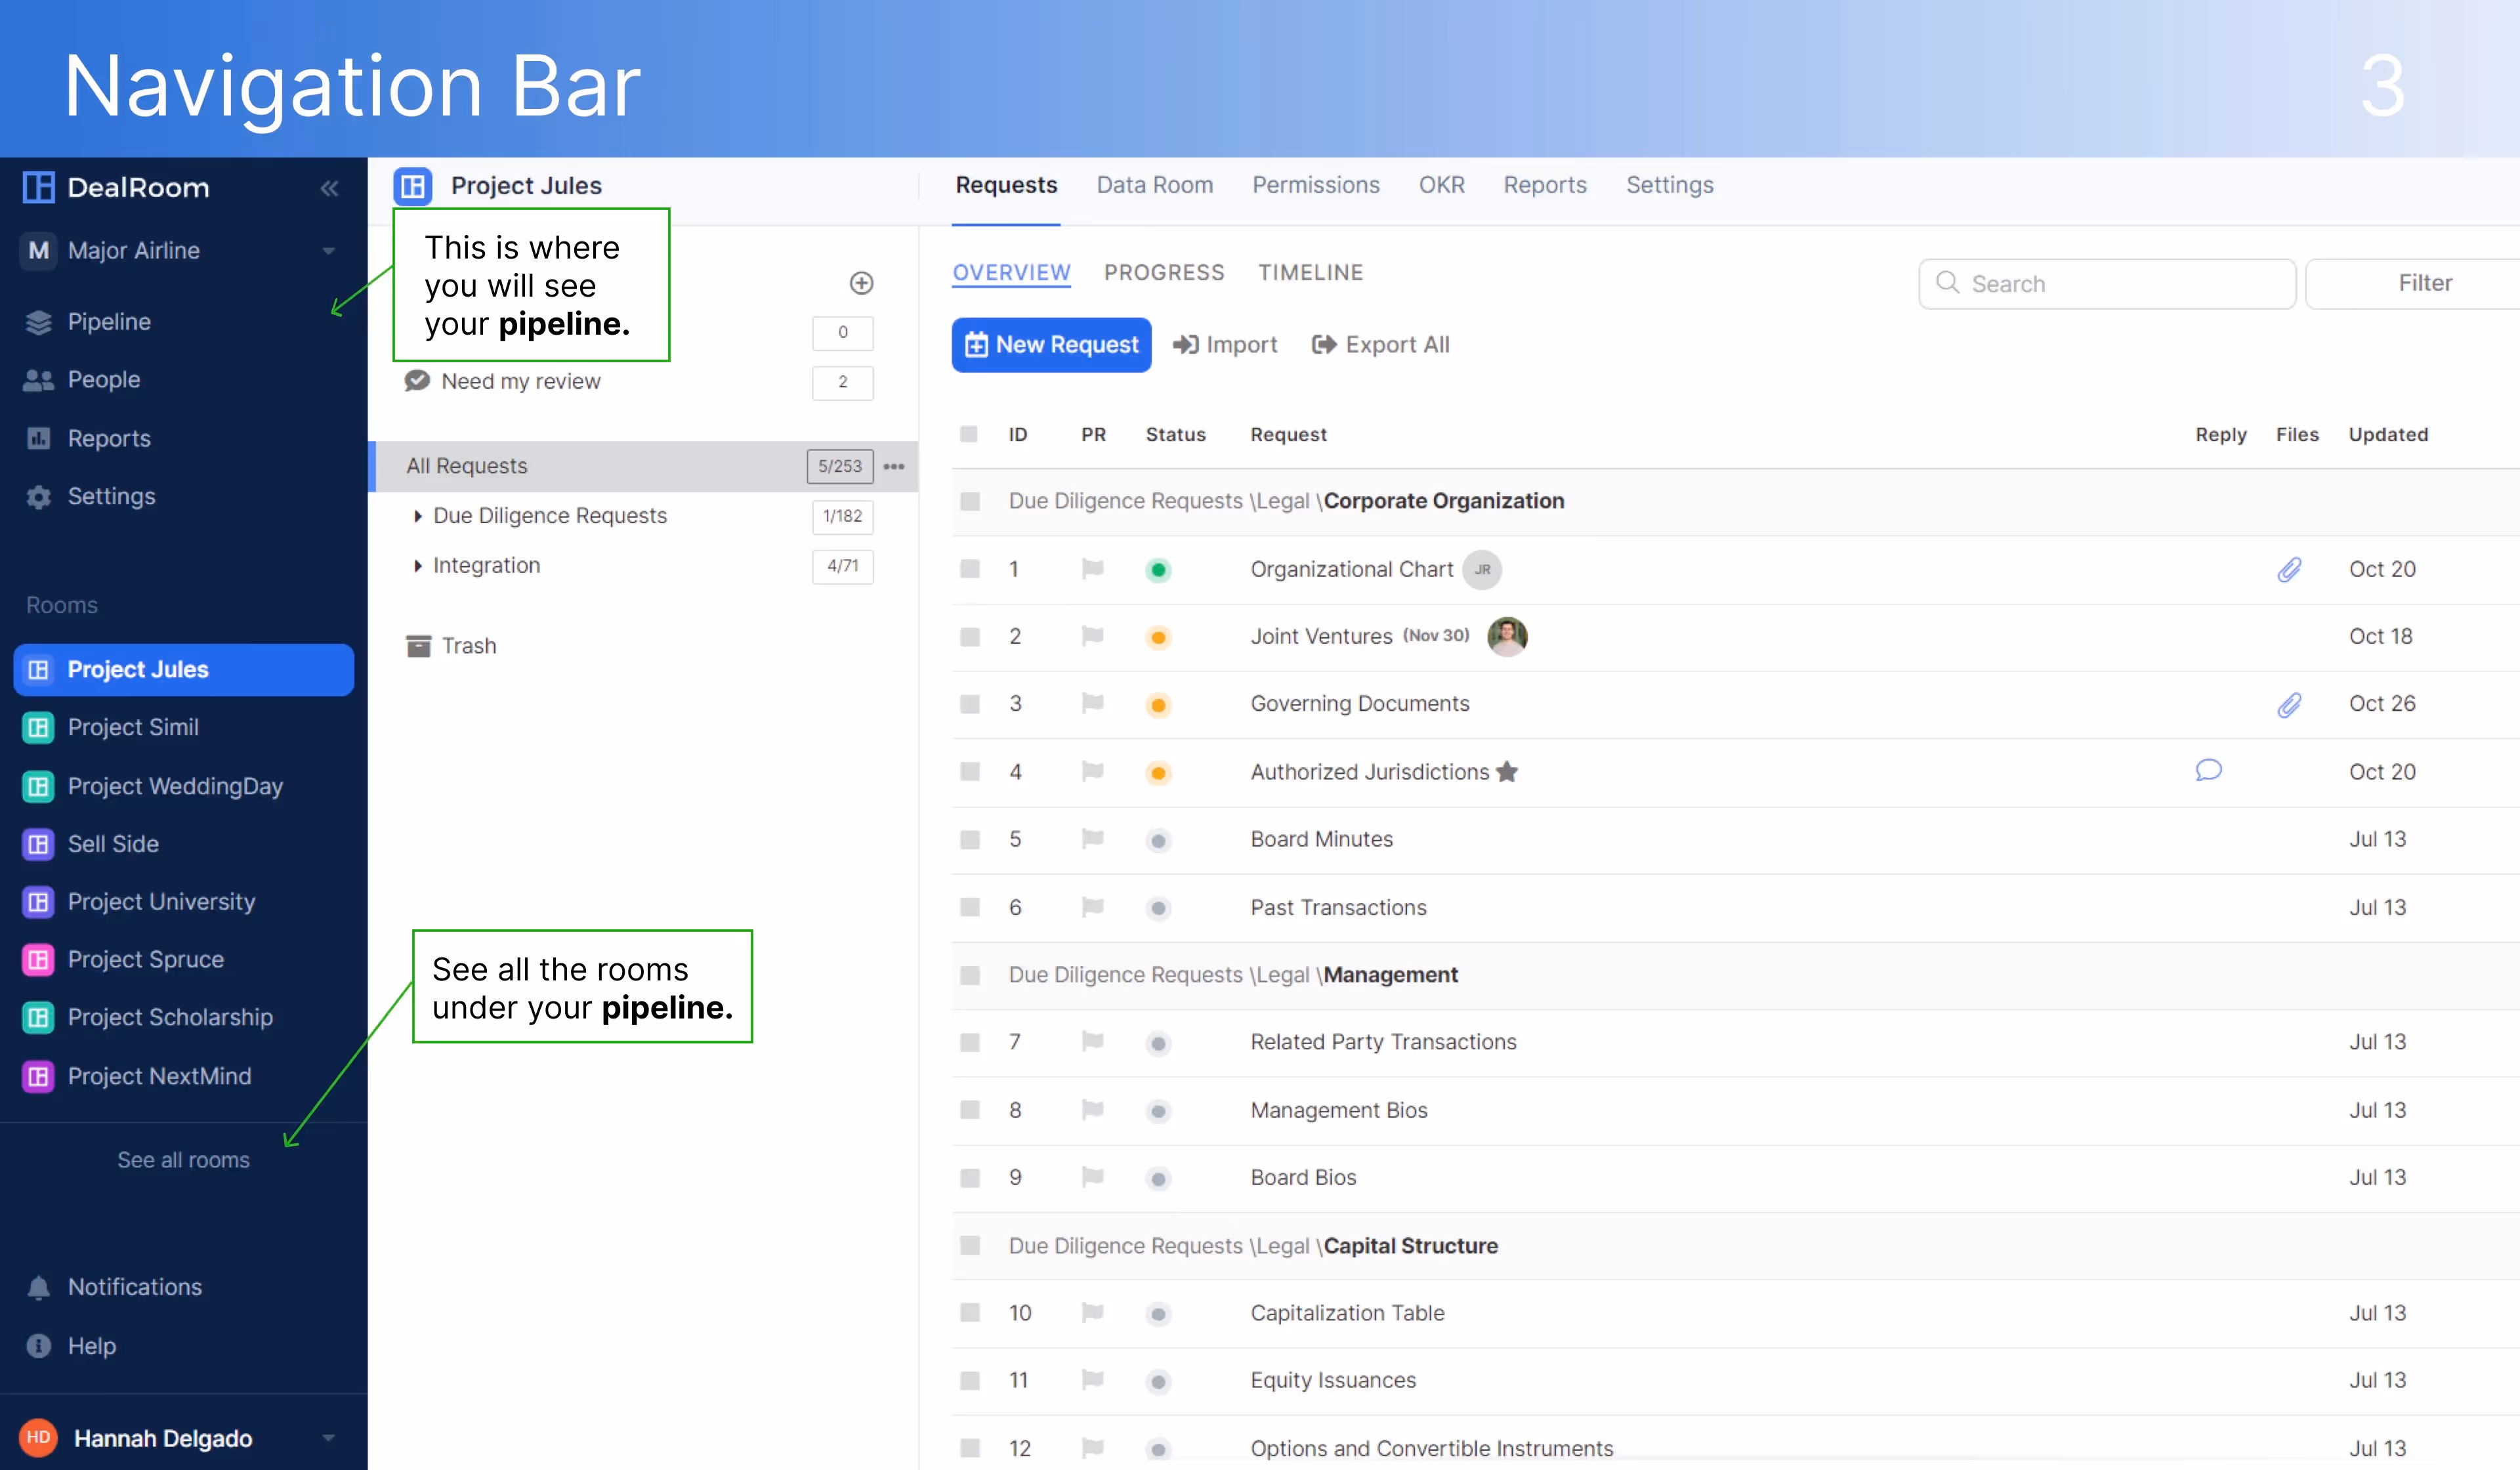Expand the Integration request list
Viewport: 2520px width, 1470px height.
pos(419,565)
